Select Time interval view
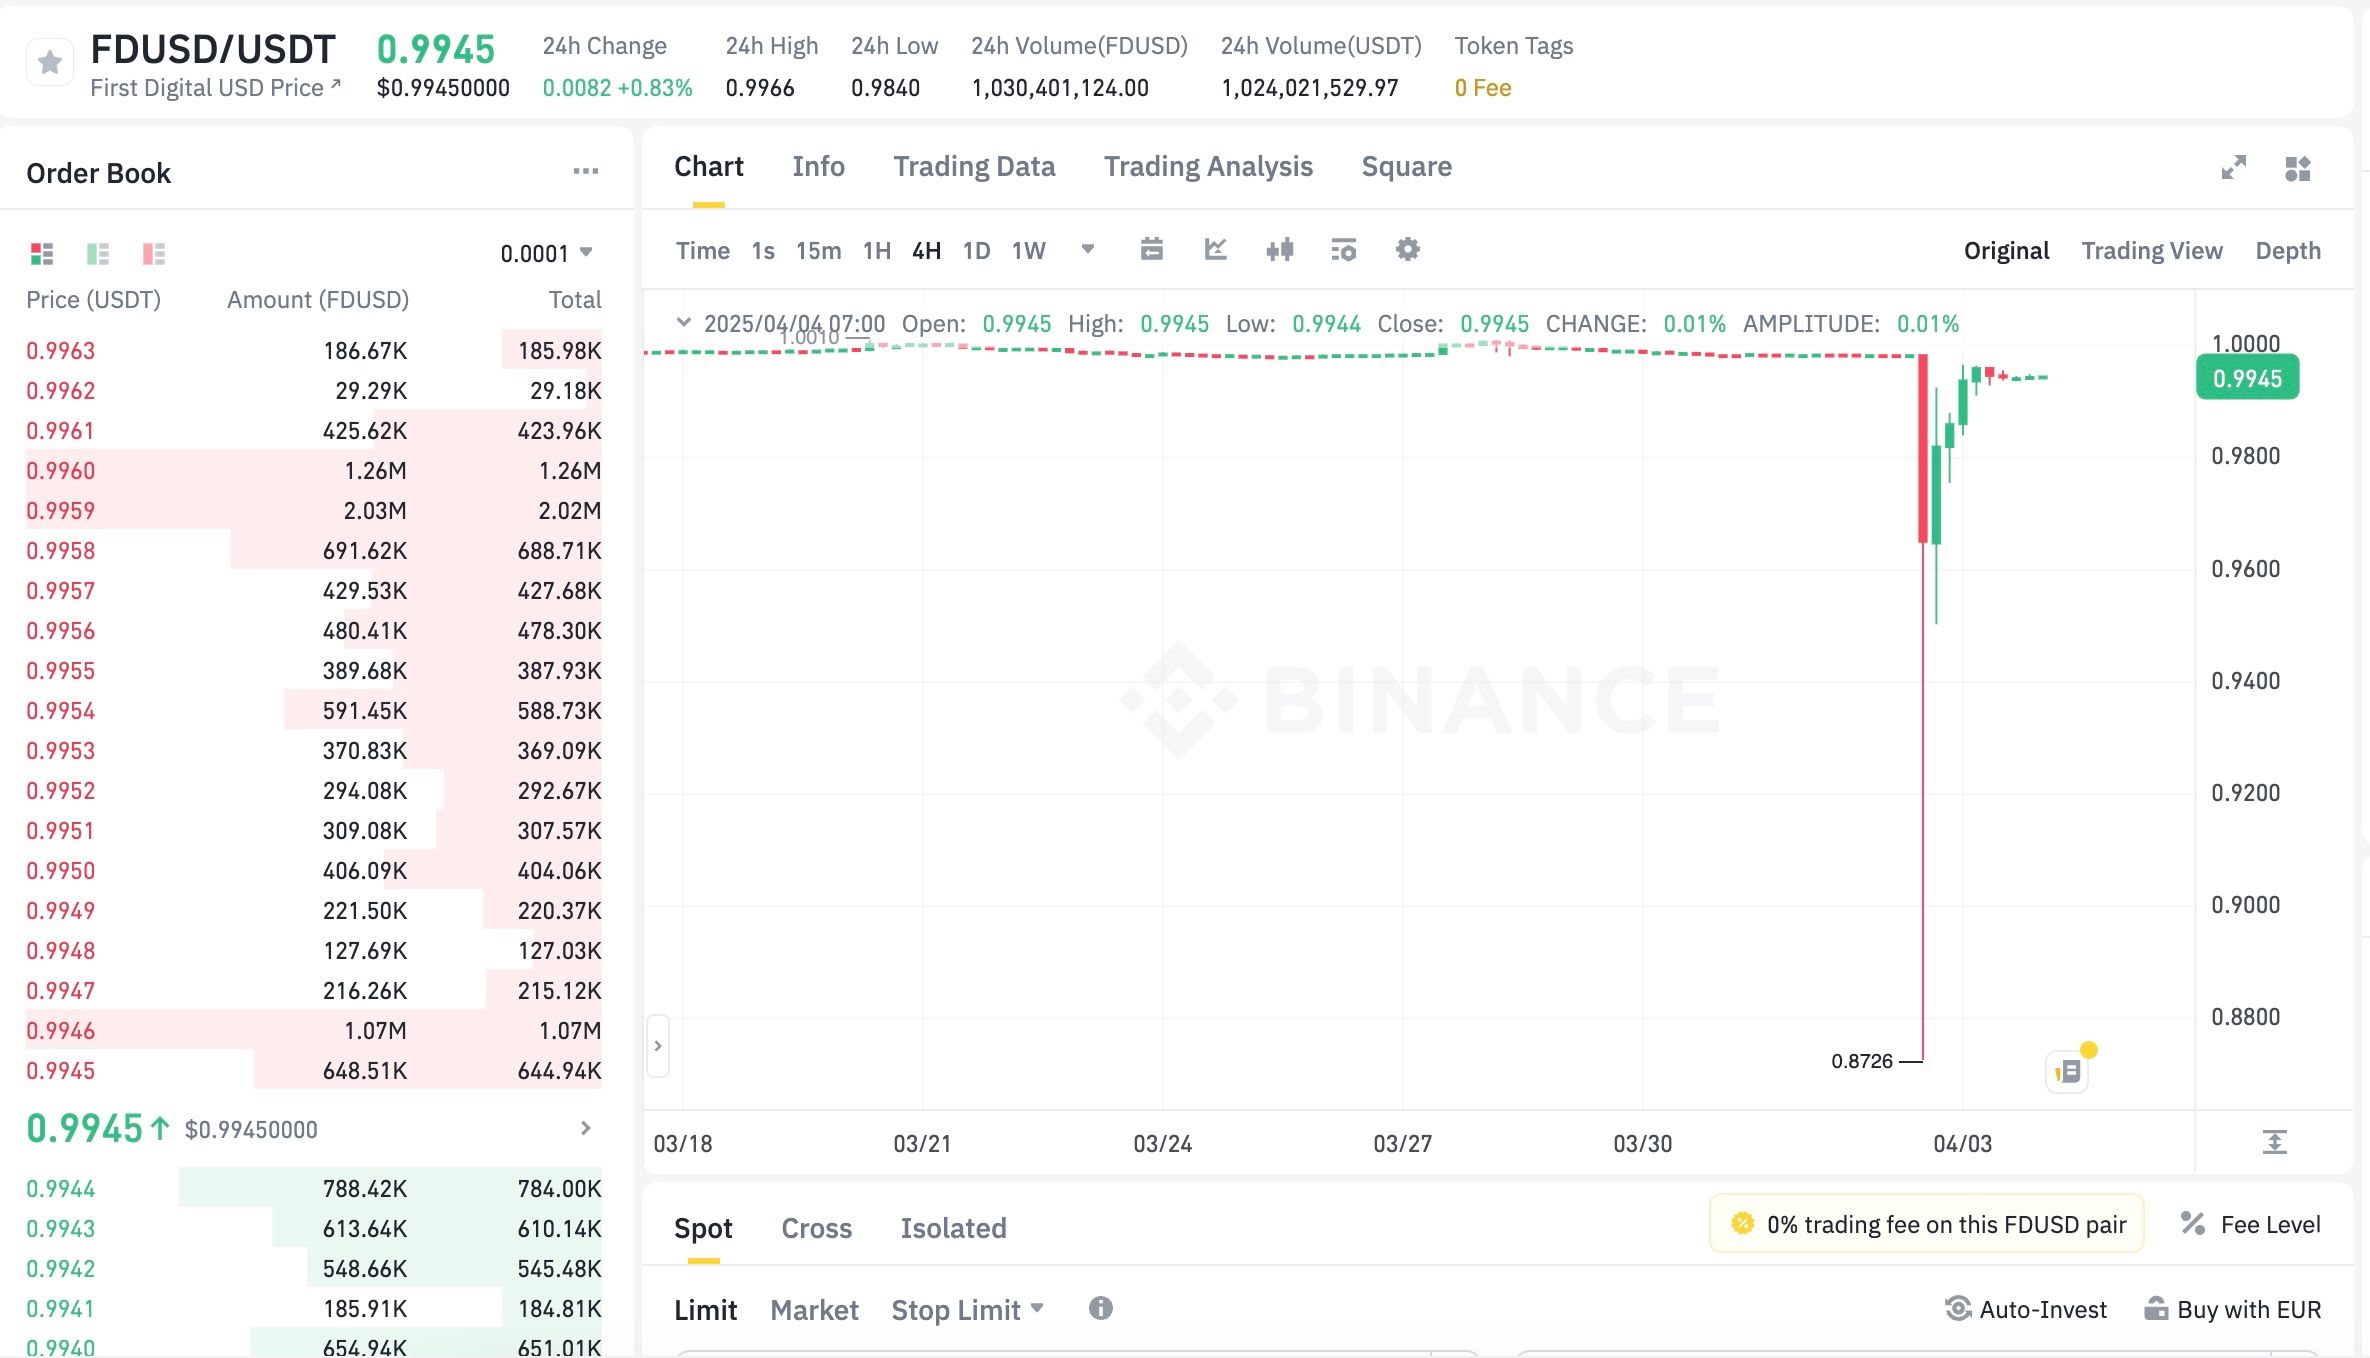The image size is (2370, 1358). pyautogui.click(x=703, y=250)
